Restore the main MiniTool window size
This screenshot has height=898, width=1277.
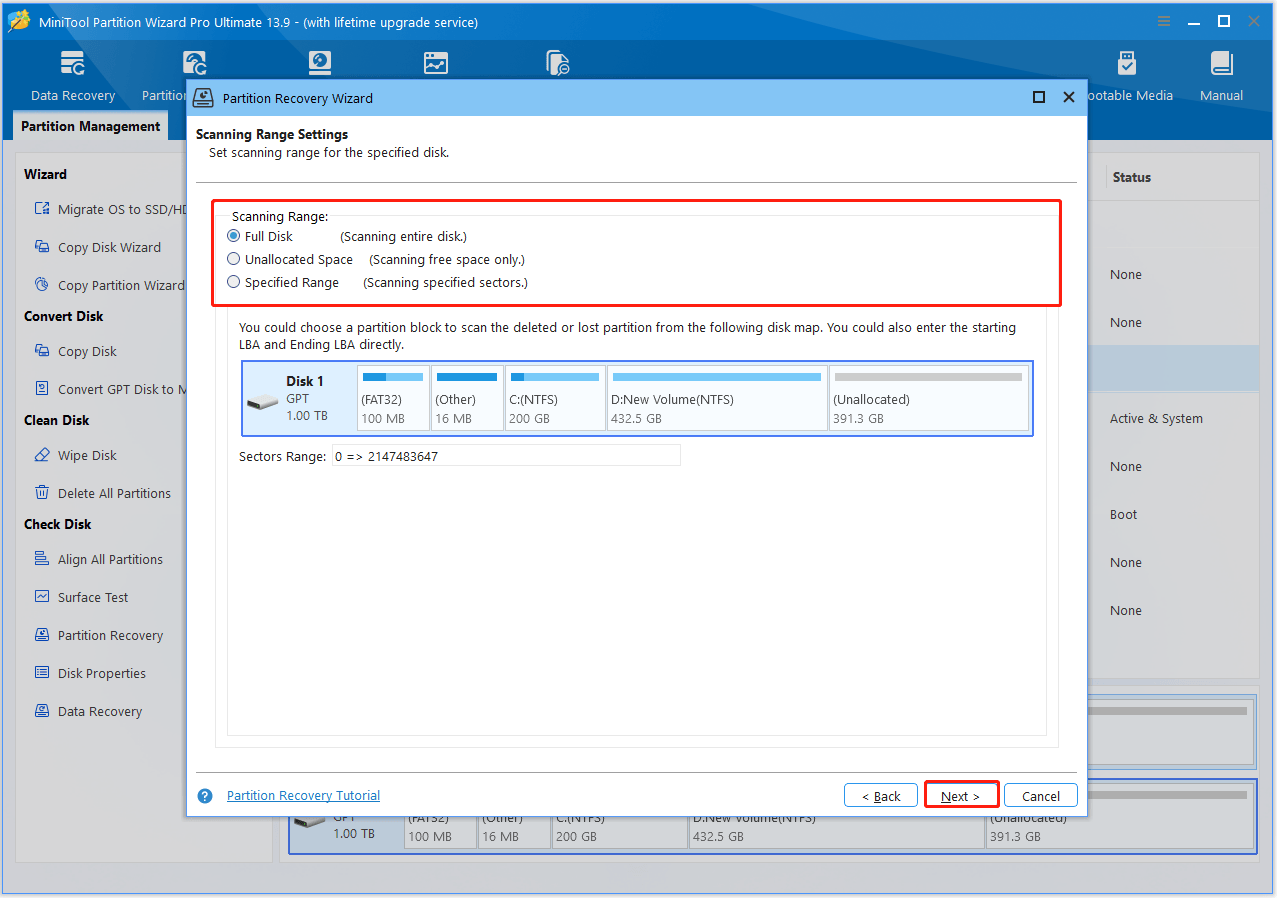(x=1224, y=21)
